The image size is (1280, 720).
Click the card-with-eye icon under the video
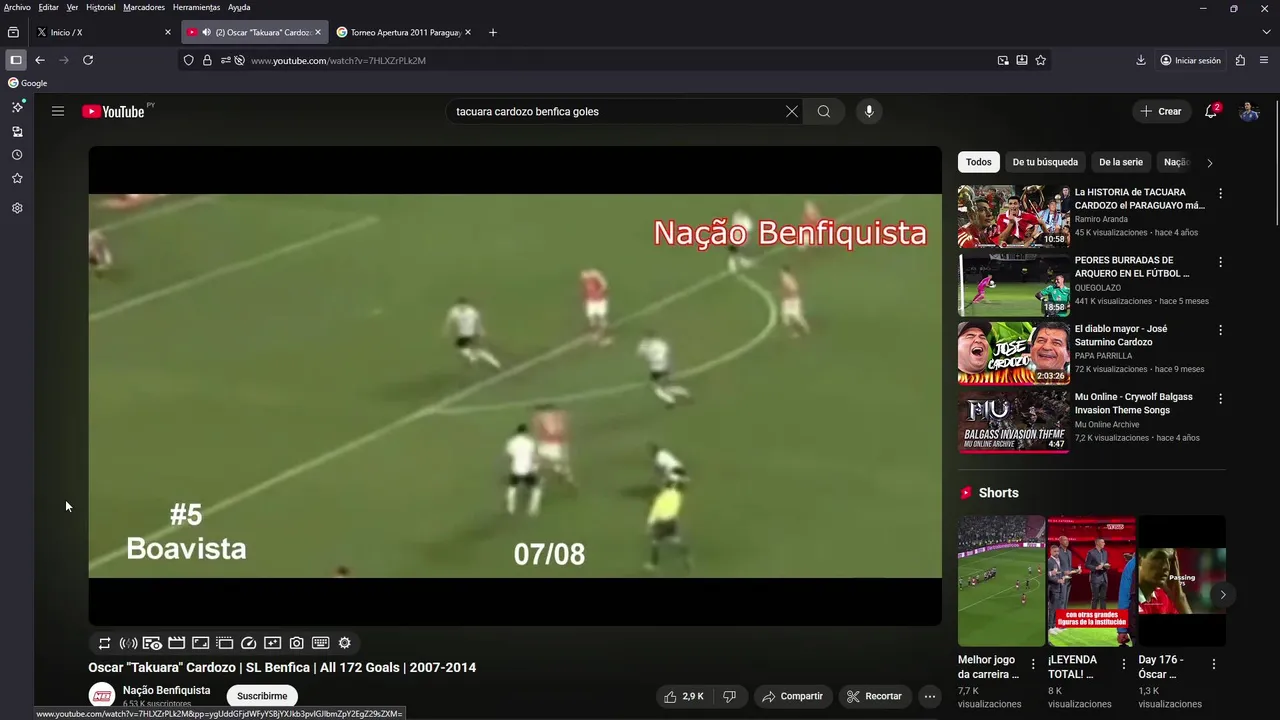click(x=152, y=643)
